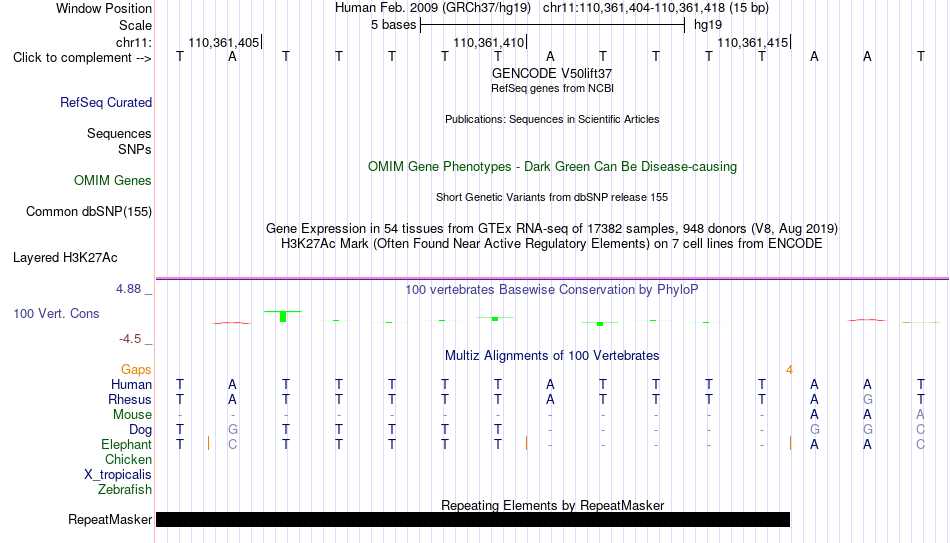
Task: Click the Short Genetic Variants from dbSNP title
Action: (x=552, y=198)
